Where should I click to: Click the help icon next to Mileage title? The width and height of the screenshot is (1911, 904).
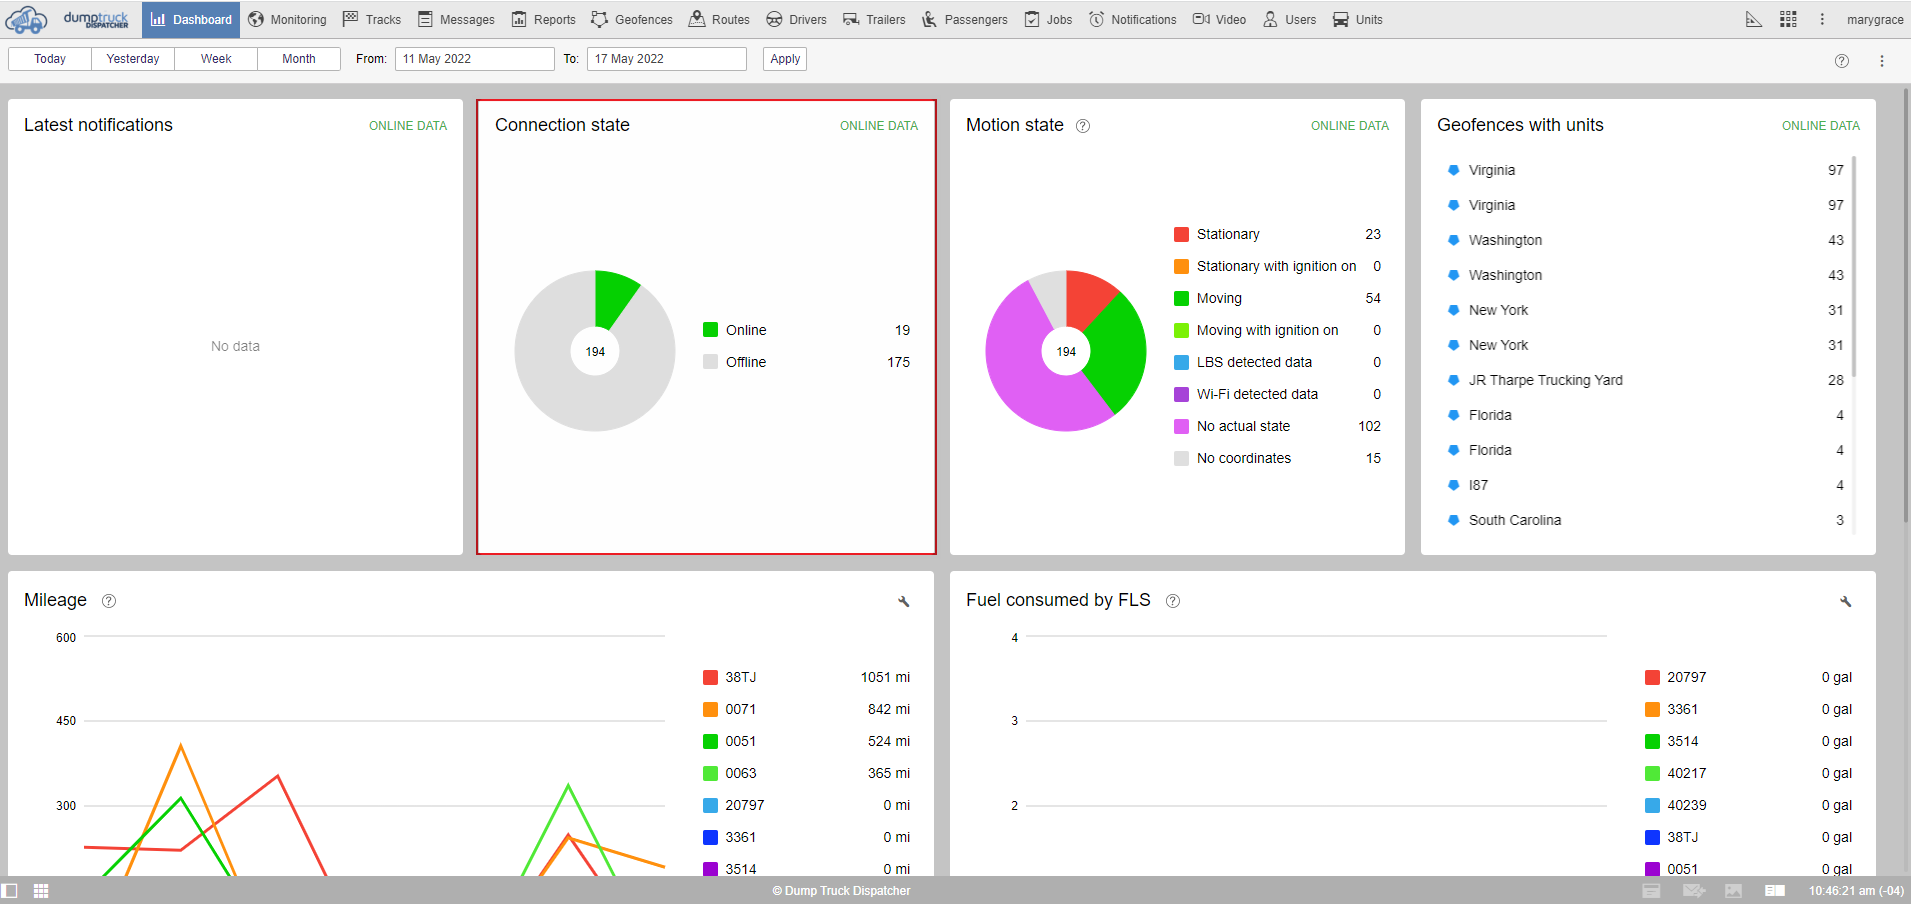pos(109,601)
